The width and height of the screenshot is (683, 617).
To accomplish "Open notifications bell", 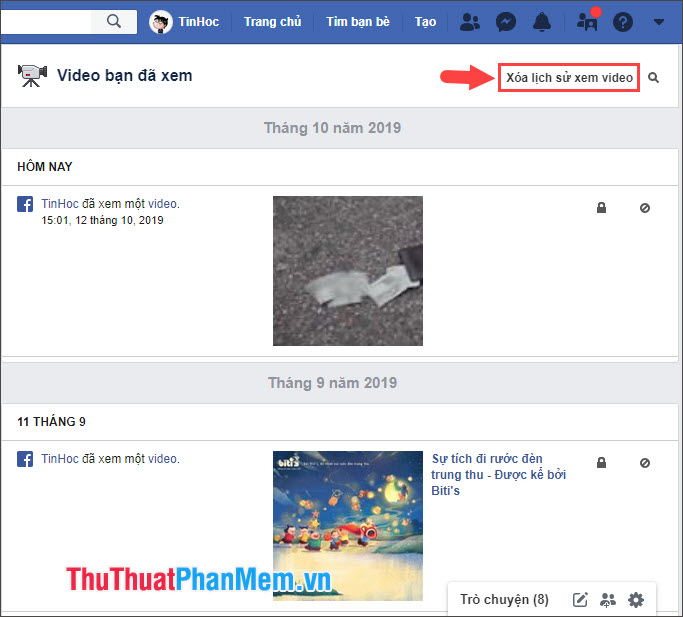I will point(542,22).
